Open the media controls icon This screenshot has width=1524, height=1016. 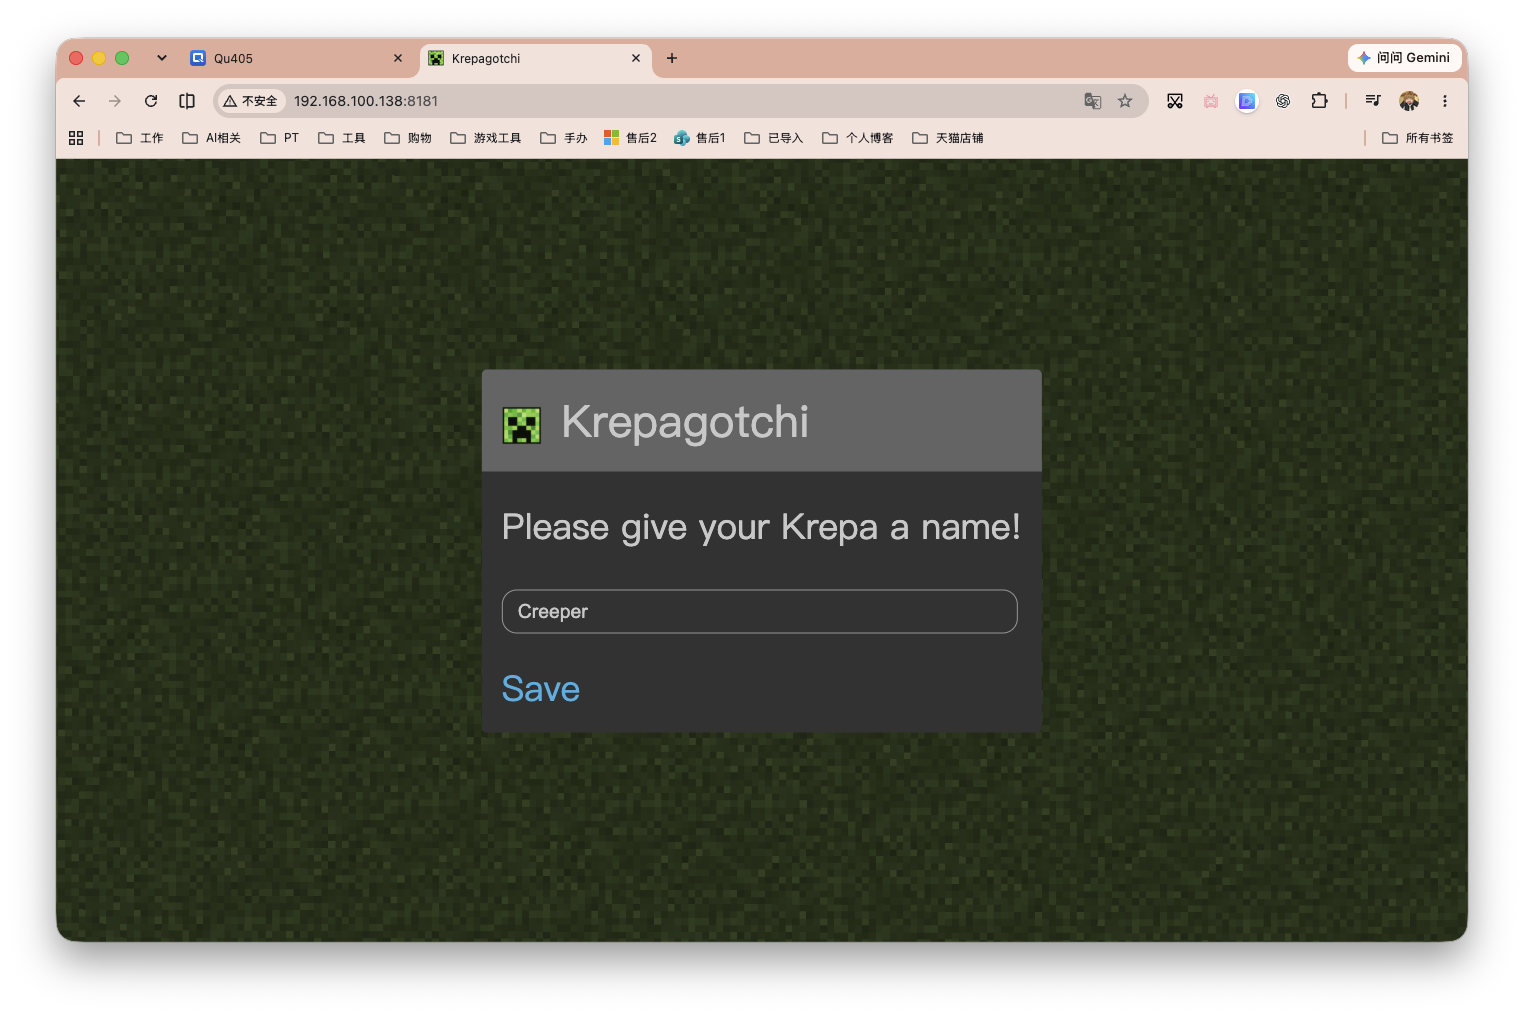coord(1373,101)
